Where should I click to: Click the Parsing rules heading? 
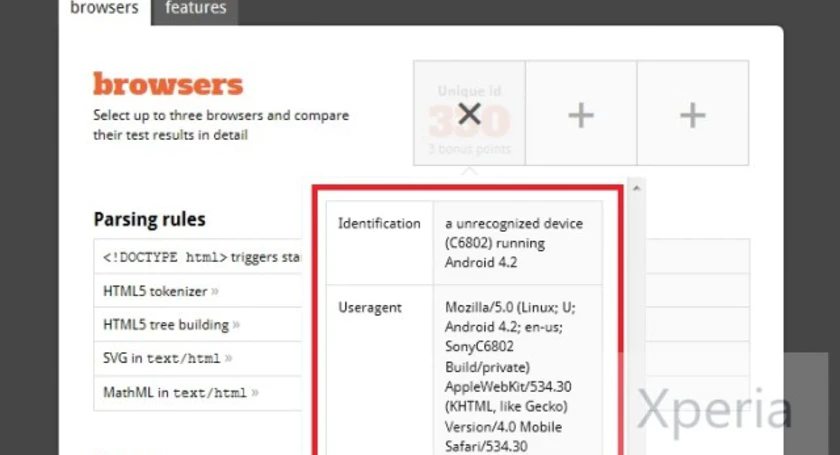[149, 219]
